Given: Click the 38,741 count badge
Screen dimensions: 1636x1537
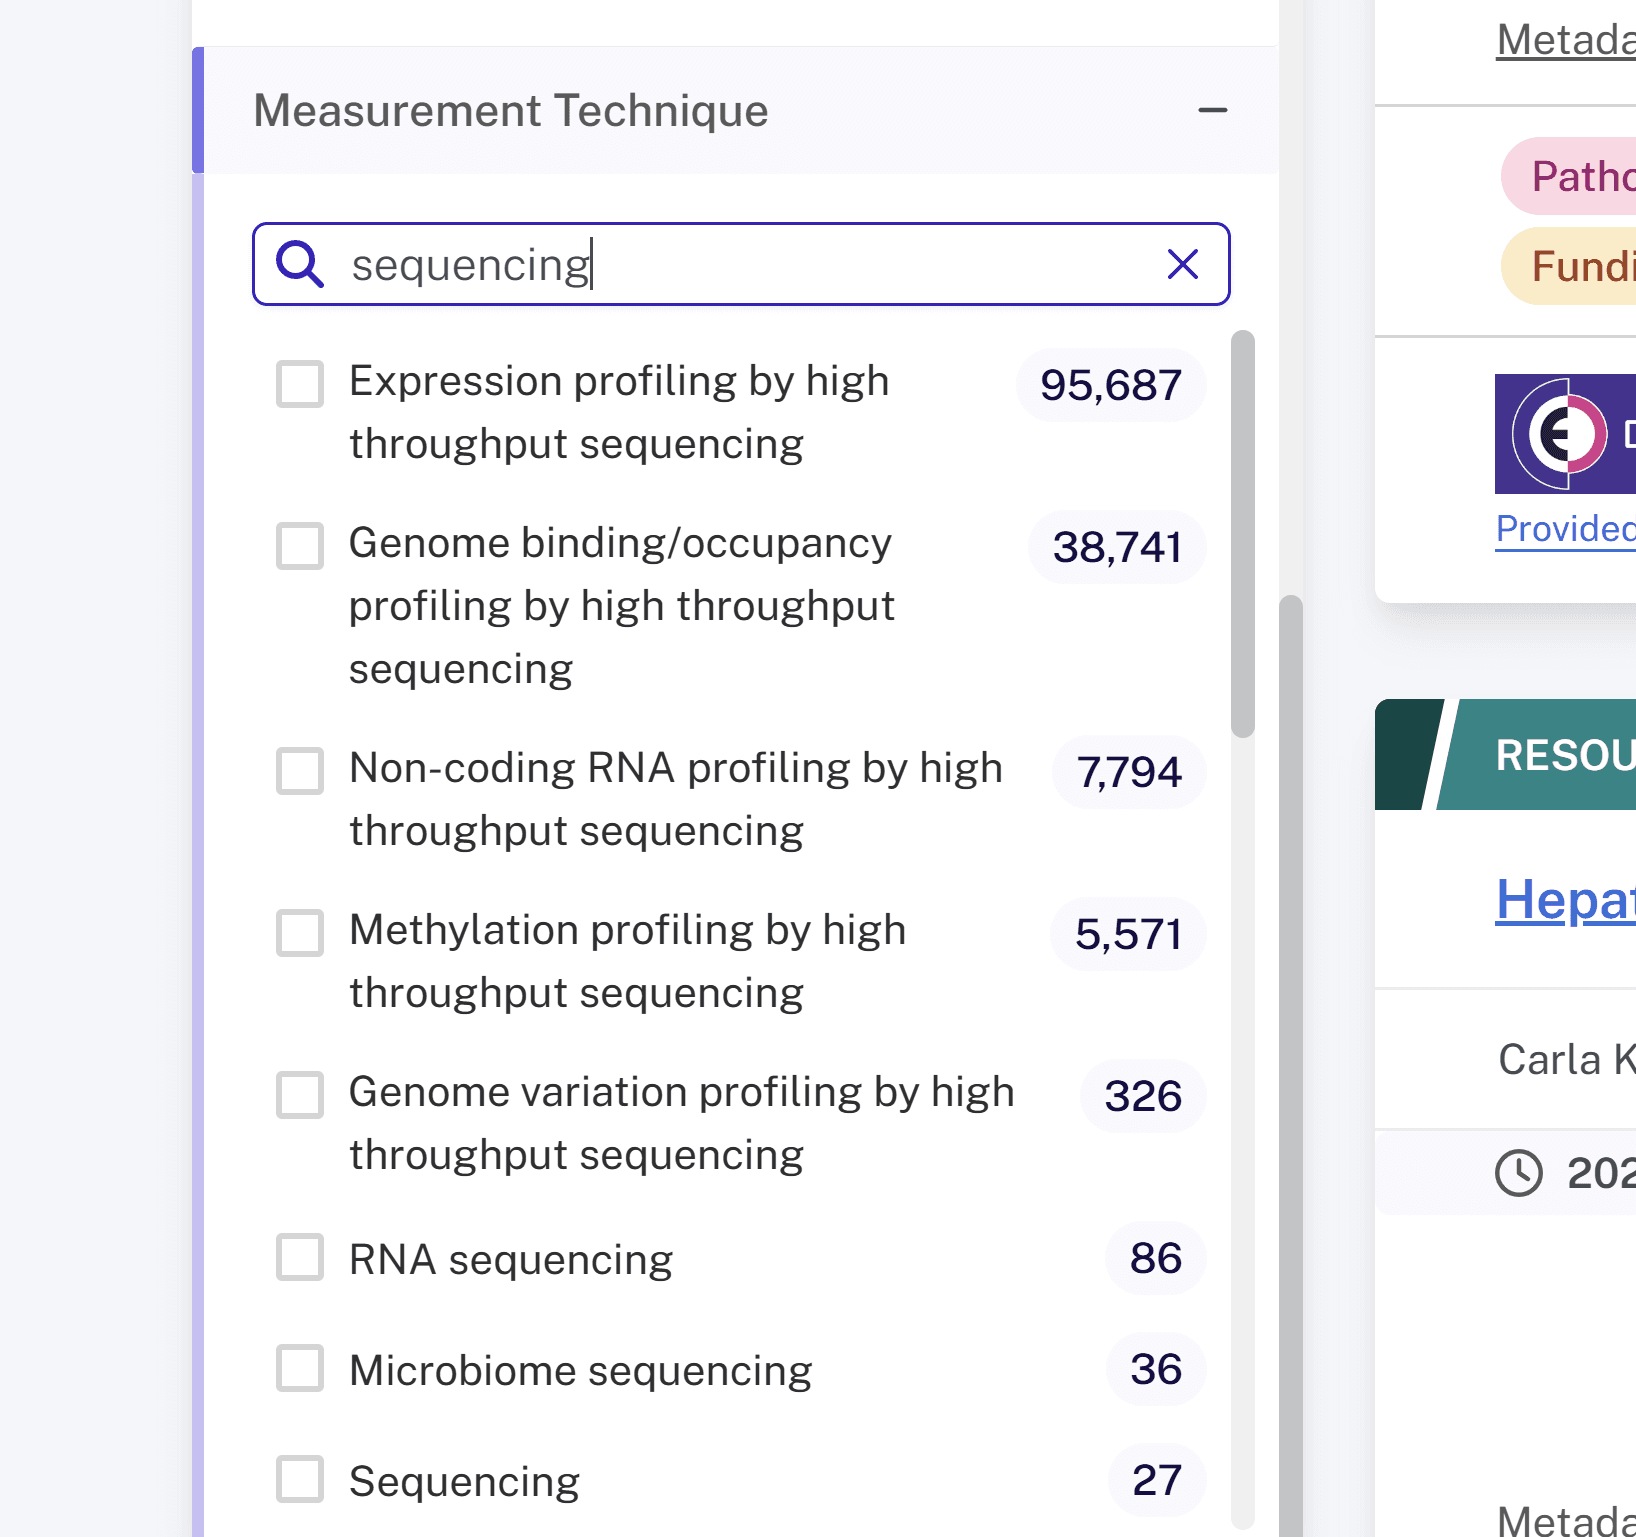Looking at the screenshot, I should pyautogui.click(x=1117, y=547).
